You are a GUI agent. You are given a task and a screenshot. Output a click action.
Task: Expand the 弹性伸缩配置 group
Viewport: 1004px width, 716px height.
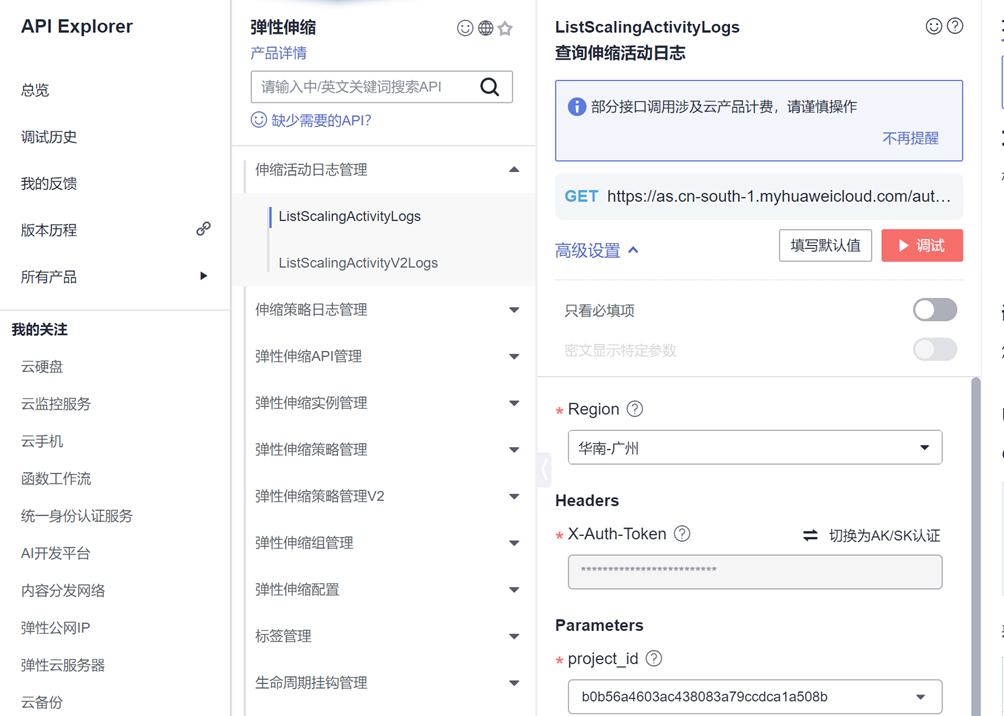coord(514,590)
